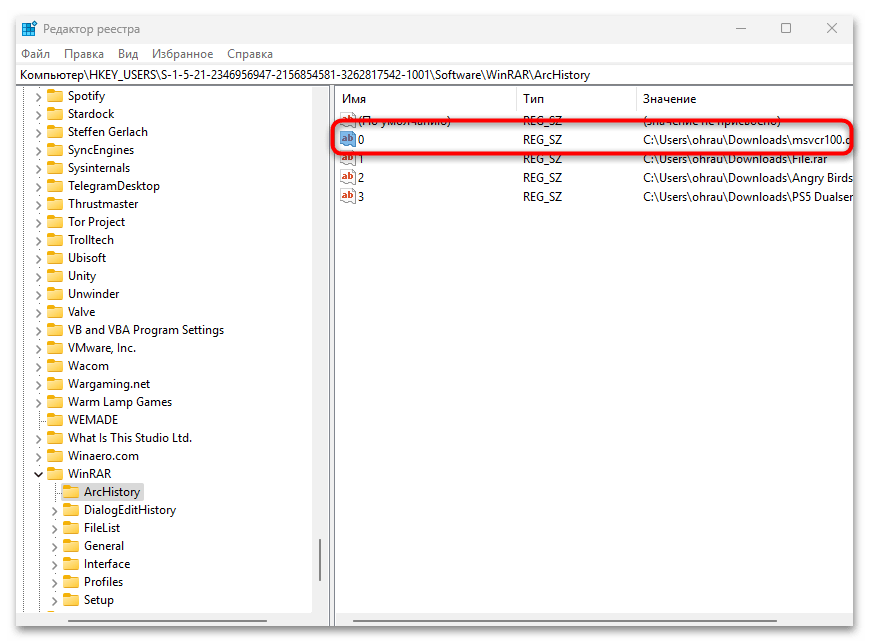Collapse the WinRAR registry key
869x642 pixels.
pos(38,474)
